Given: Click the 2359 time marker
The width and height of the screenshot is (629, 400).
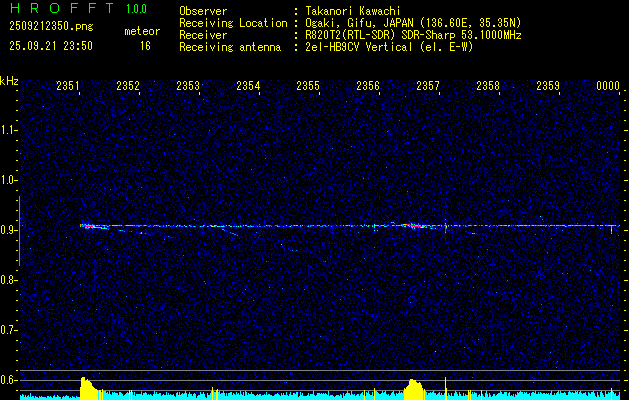Looking at the screenshot, I should (x=548, y=86).
